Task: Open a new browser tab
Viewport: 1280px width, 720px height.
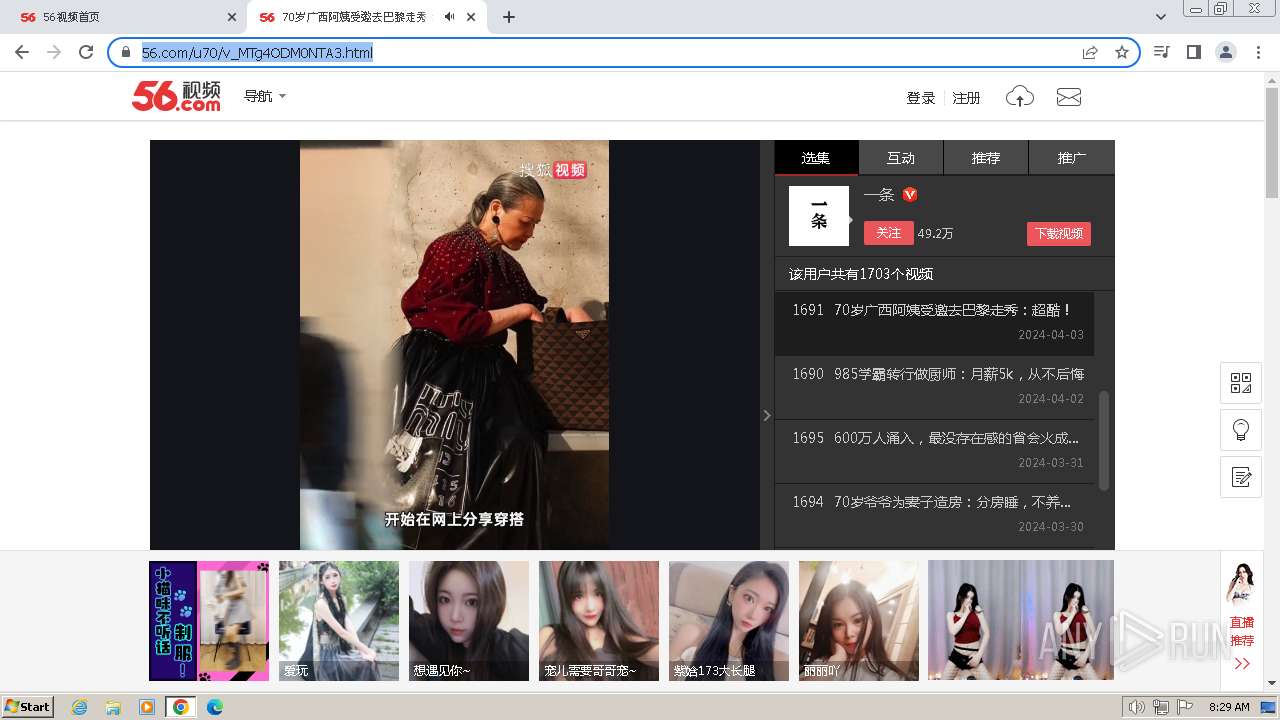Action: click(509, 17)
